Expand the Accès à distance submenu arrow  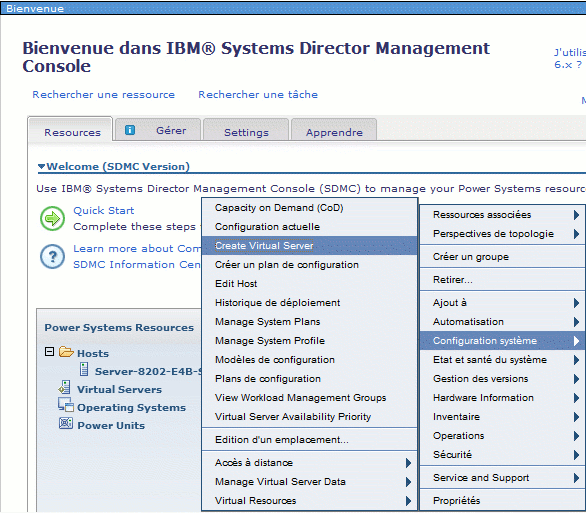[x=408, y=463]
